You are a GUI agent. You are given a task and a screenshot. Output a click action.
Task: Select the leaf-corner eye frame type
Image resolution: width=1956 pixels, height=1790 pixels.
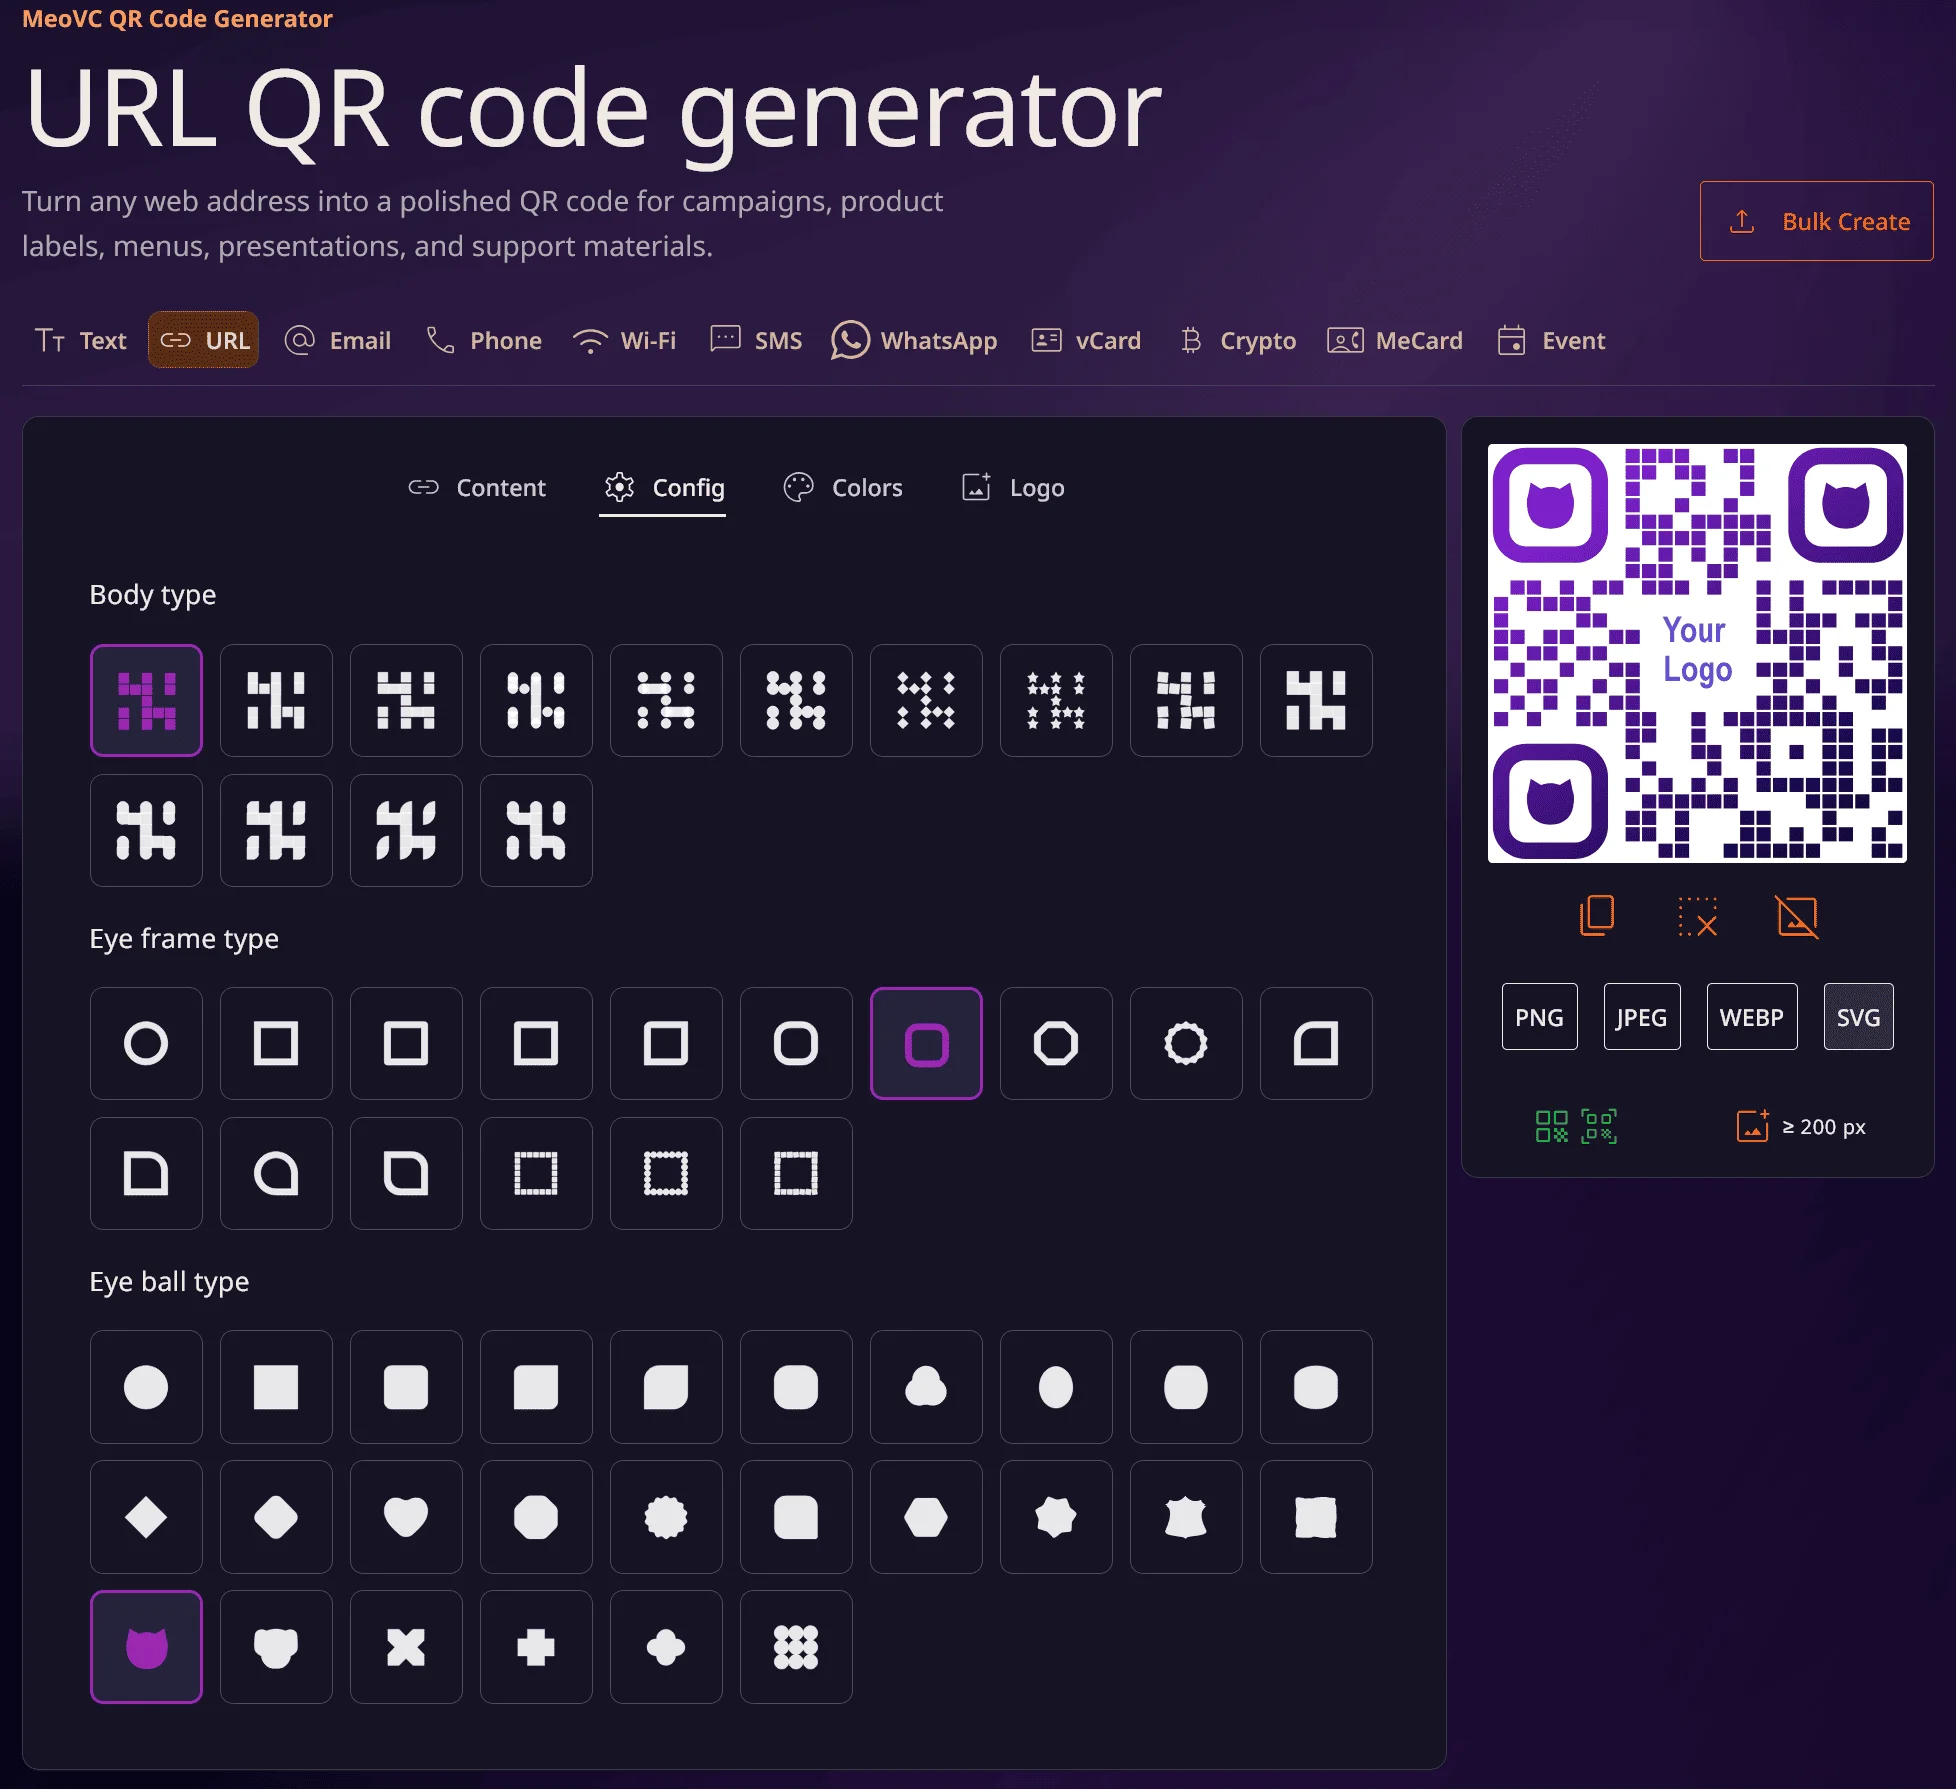click(x=406, y=1173)
